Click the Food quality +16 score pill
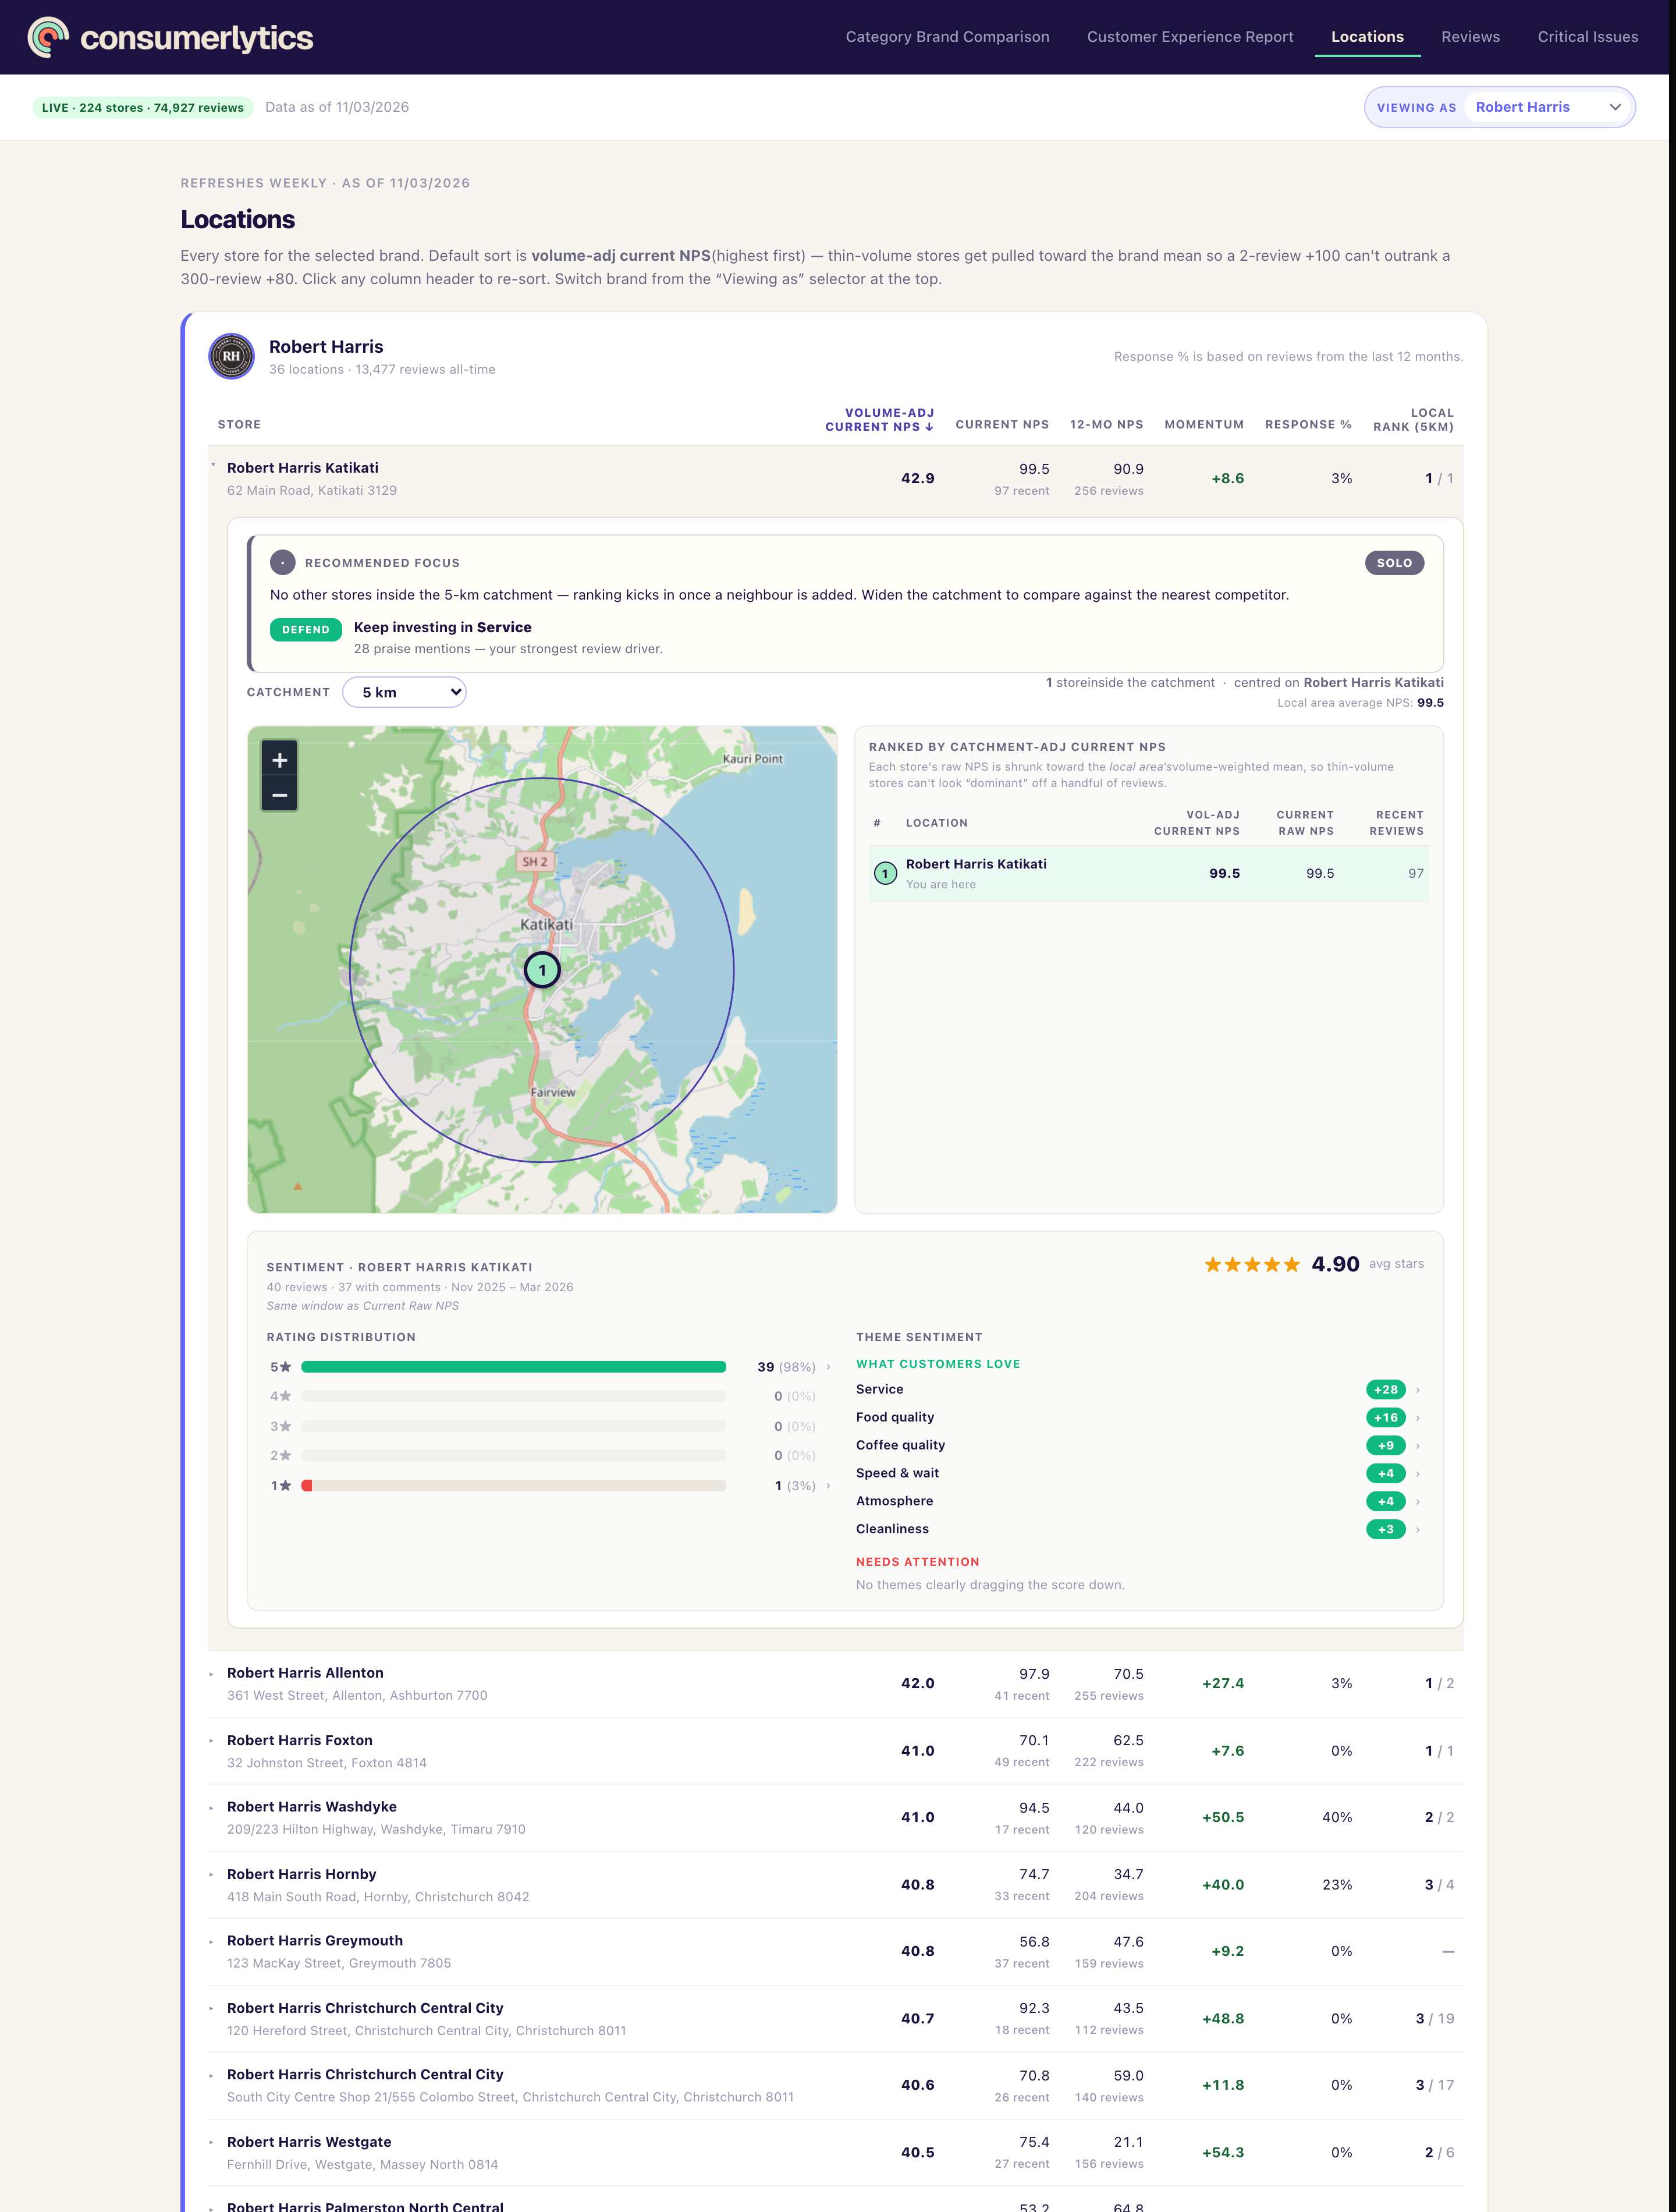The height and width of the screenshot is (2212, 1676). (x=1386, y=1418)
